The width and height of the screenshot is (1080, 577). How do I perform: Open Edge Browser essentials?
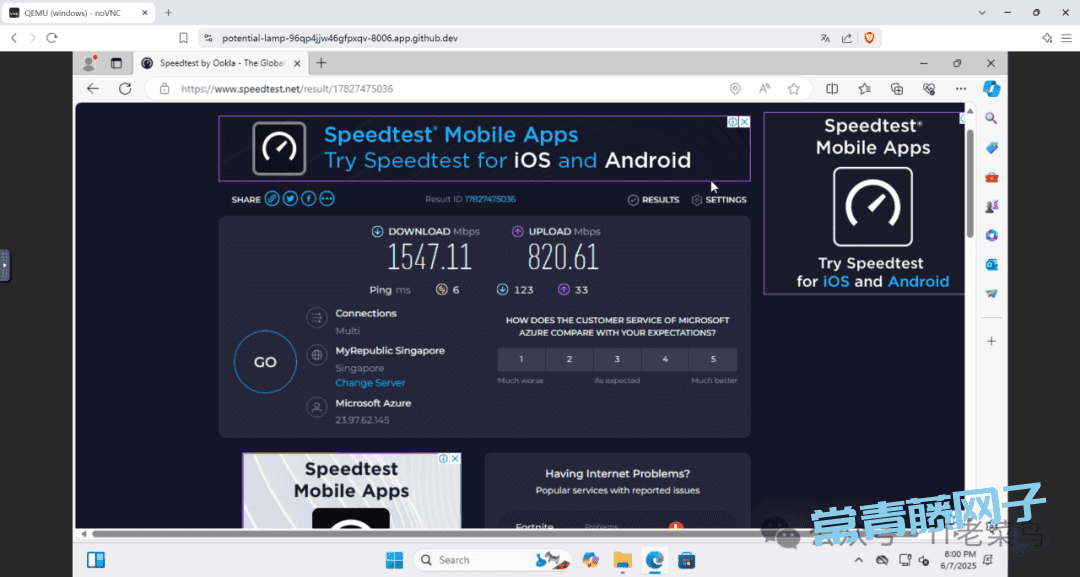928,89
